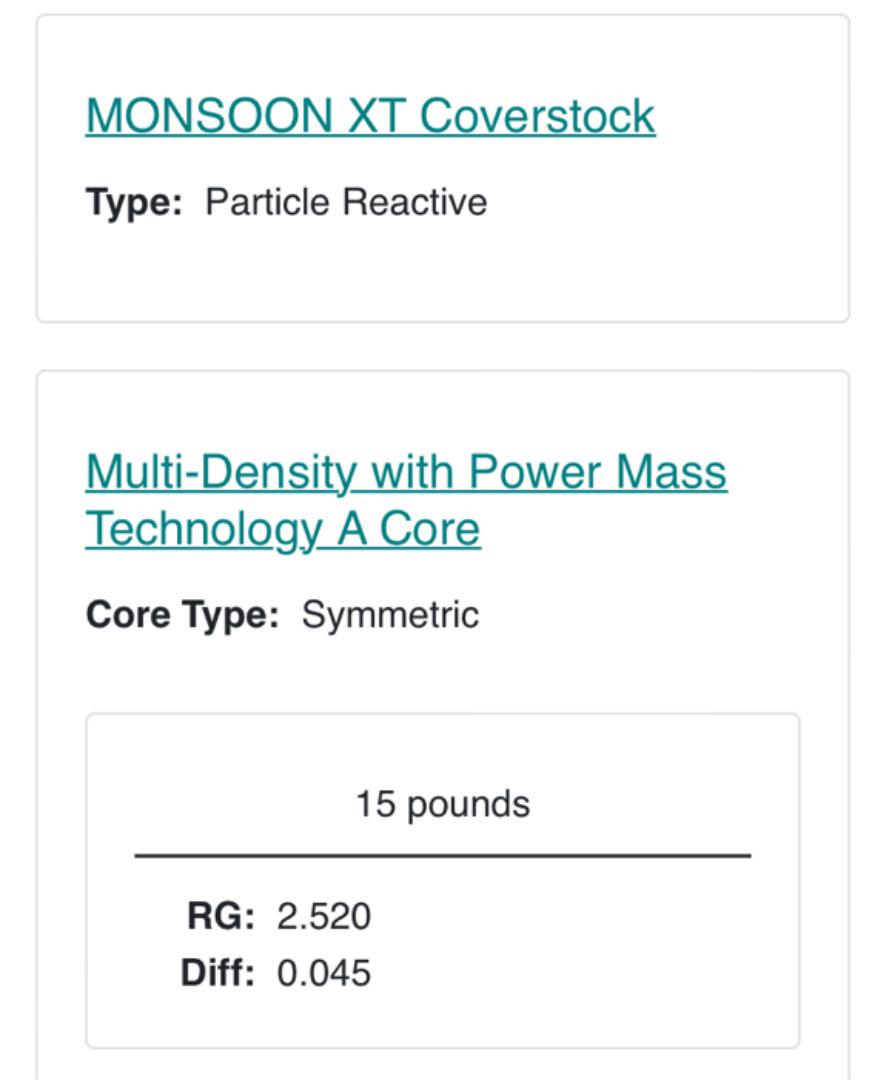
Task: Select the Diff value 0.045
Action: click(x=324, y=973)
